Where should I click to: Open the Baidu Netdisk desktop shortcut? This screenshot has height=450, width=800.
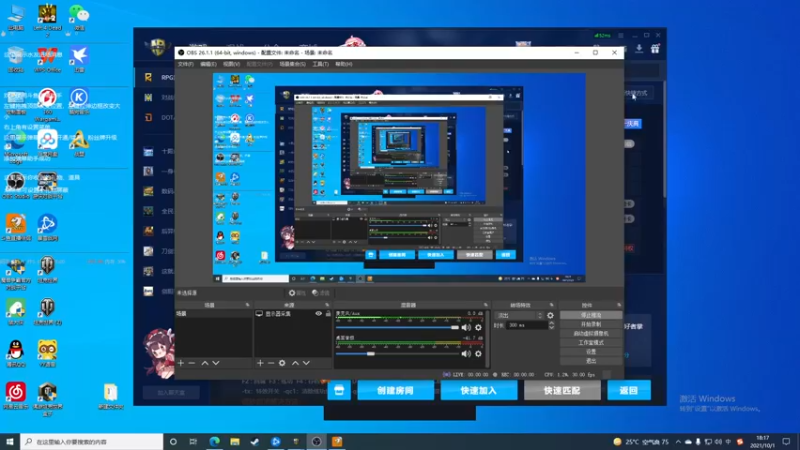[x=47, y=143]
